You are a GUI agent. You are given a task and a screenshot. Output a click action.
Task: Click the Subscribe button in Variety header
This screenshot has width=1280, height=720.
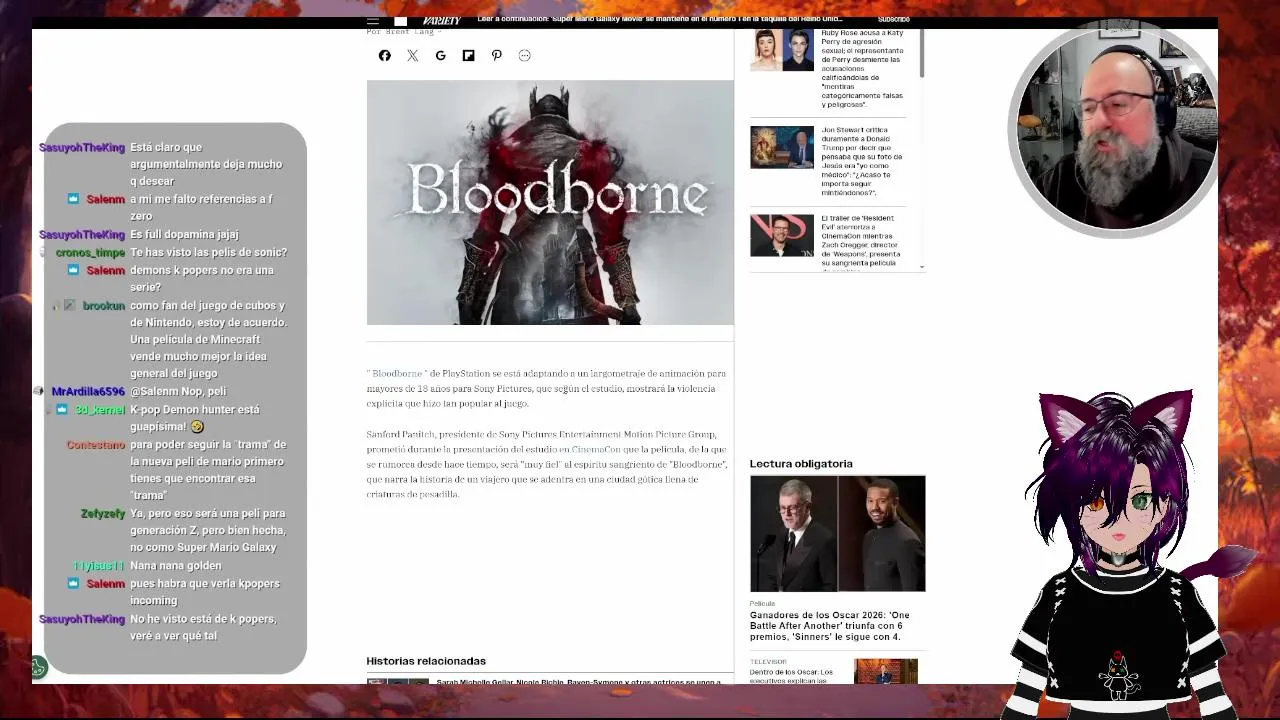[x=893, y=19]
